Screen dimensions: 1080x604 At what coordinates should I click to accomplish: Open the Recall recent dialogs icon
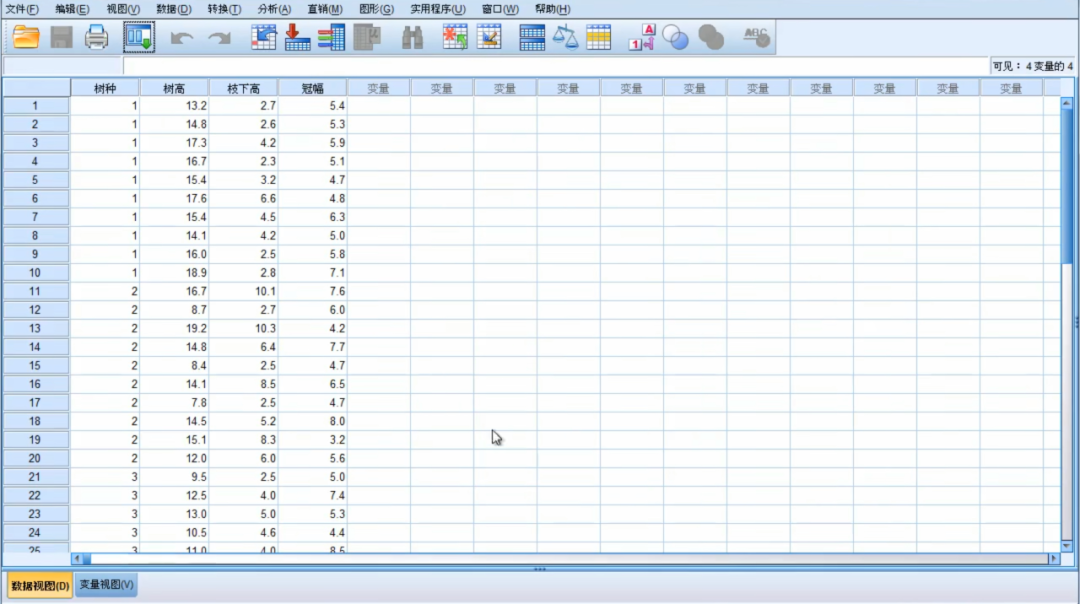point(138,38)
